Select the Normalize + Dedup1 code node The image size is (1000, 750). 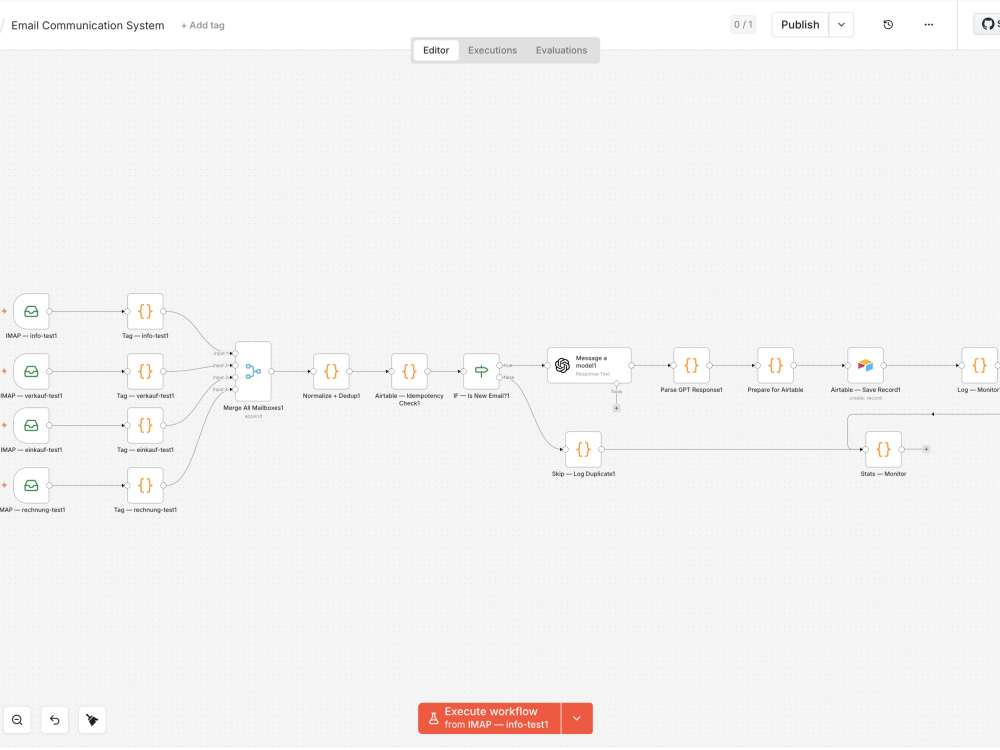[x=331, y=371]
